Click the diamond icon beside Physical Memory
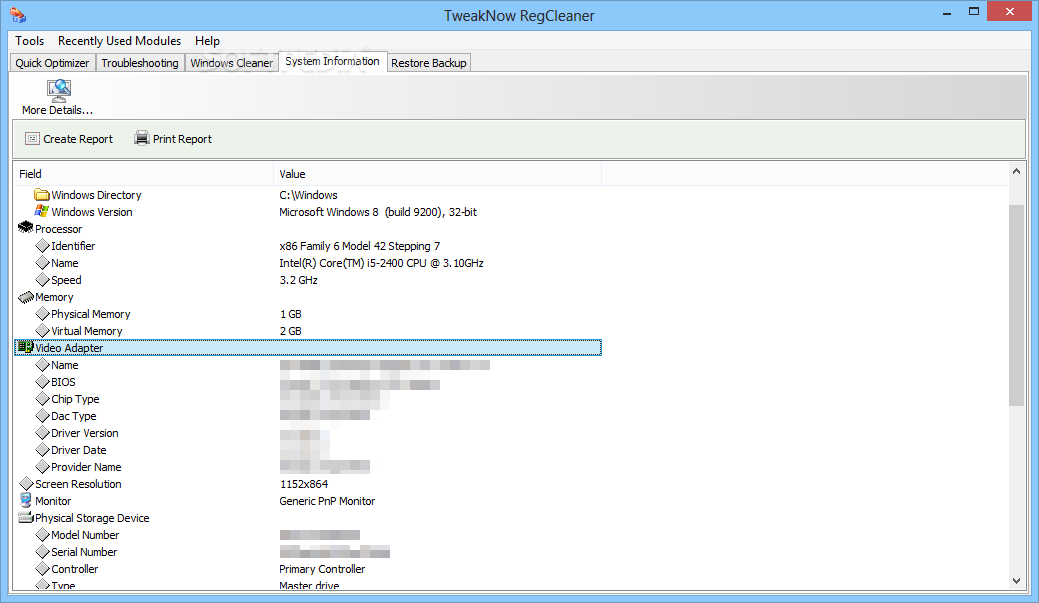The image size is (1039, 603). pyautogui.click(x=42, y=313)
